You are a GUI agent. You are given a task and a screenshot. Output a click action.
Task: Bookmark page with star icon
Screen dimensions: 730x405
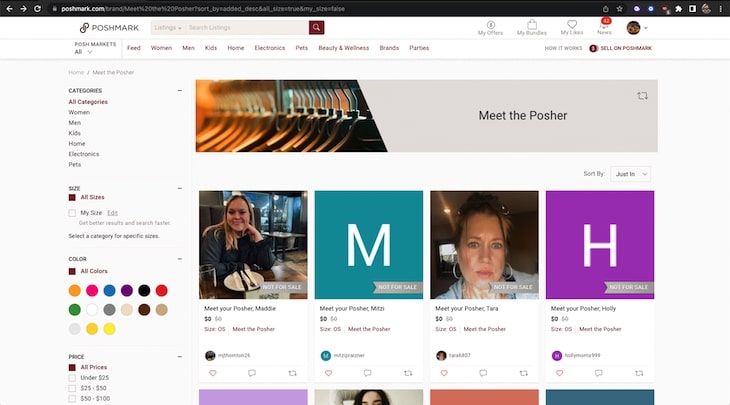pos(619,8)
